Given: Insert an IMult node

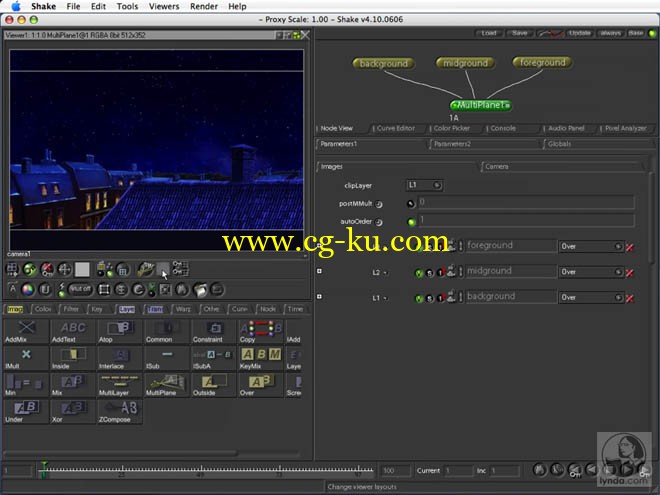Looking at the screenshot, I should pos(26,358).
